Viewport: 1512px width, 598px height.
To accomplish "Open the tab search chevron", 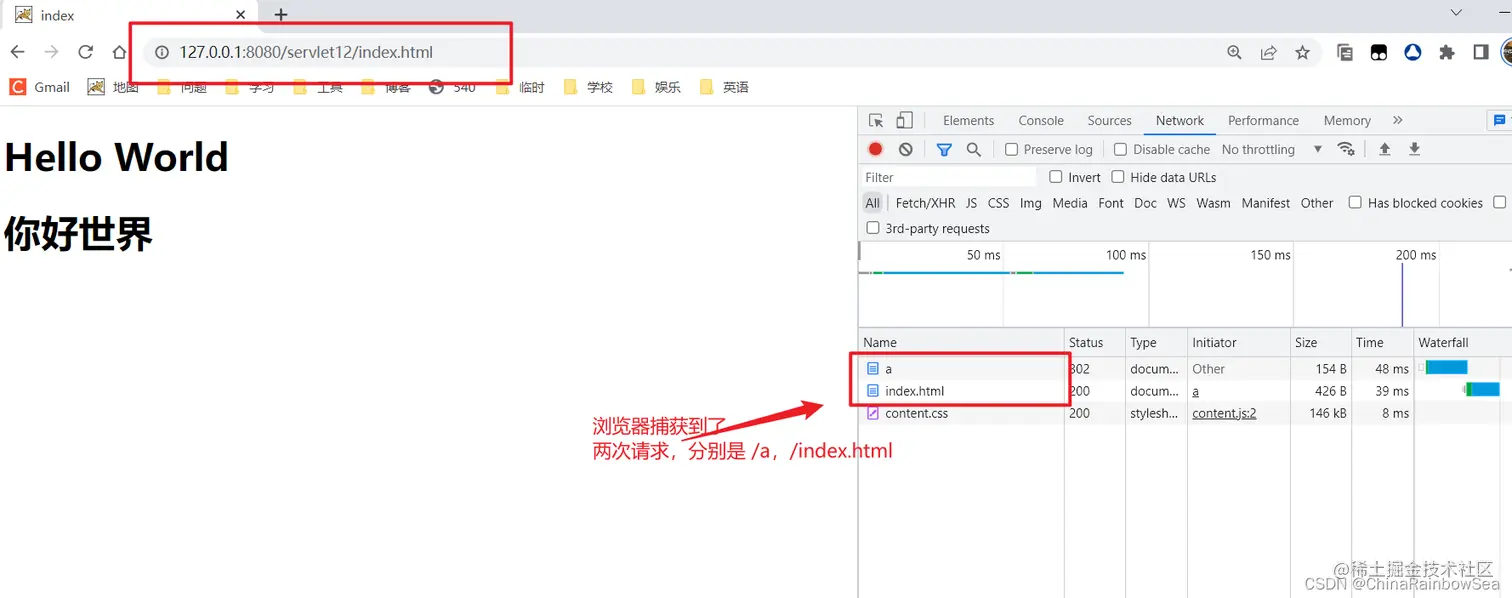I will point(1457,12).
